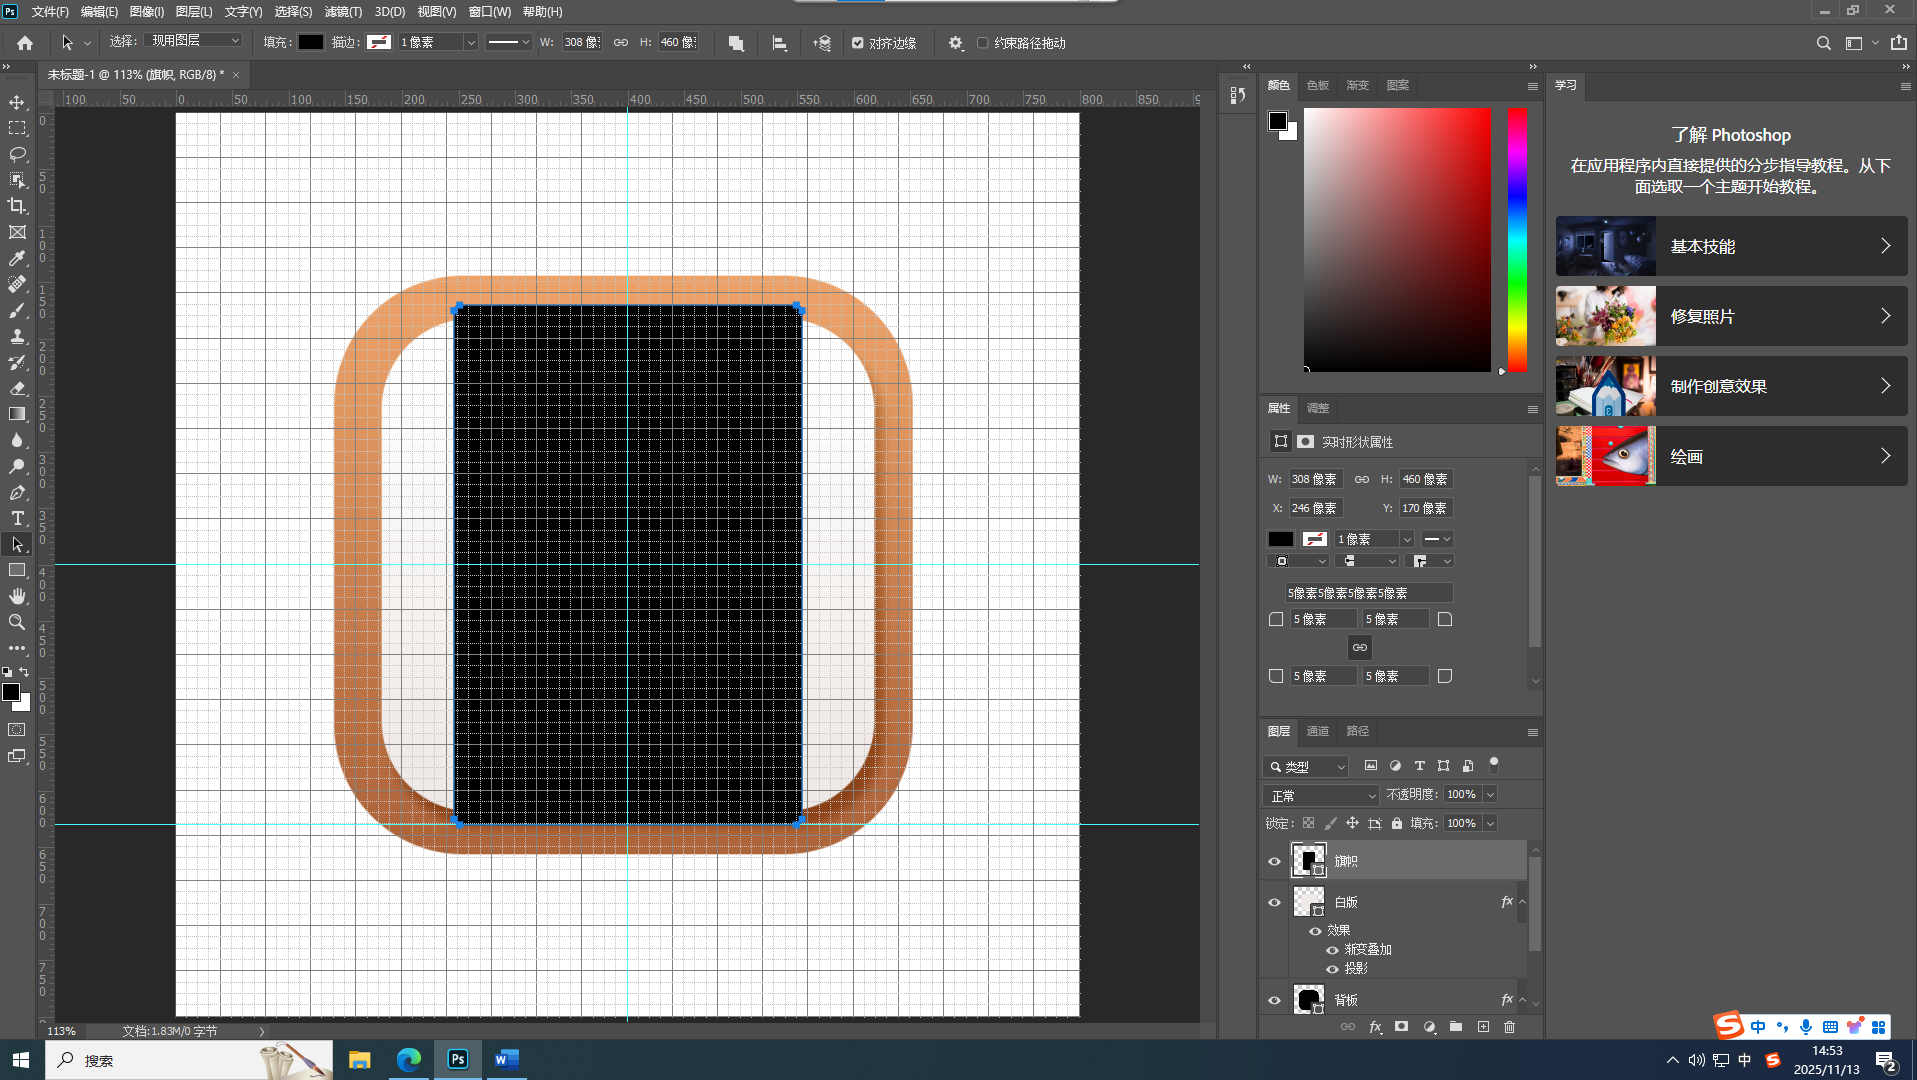Expand the layer opacity dropdown arrow
Screen dimensions: 1917x1080
coord(1490,795)
